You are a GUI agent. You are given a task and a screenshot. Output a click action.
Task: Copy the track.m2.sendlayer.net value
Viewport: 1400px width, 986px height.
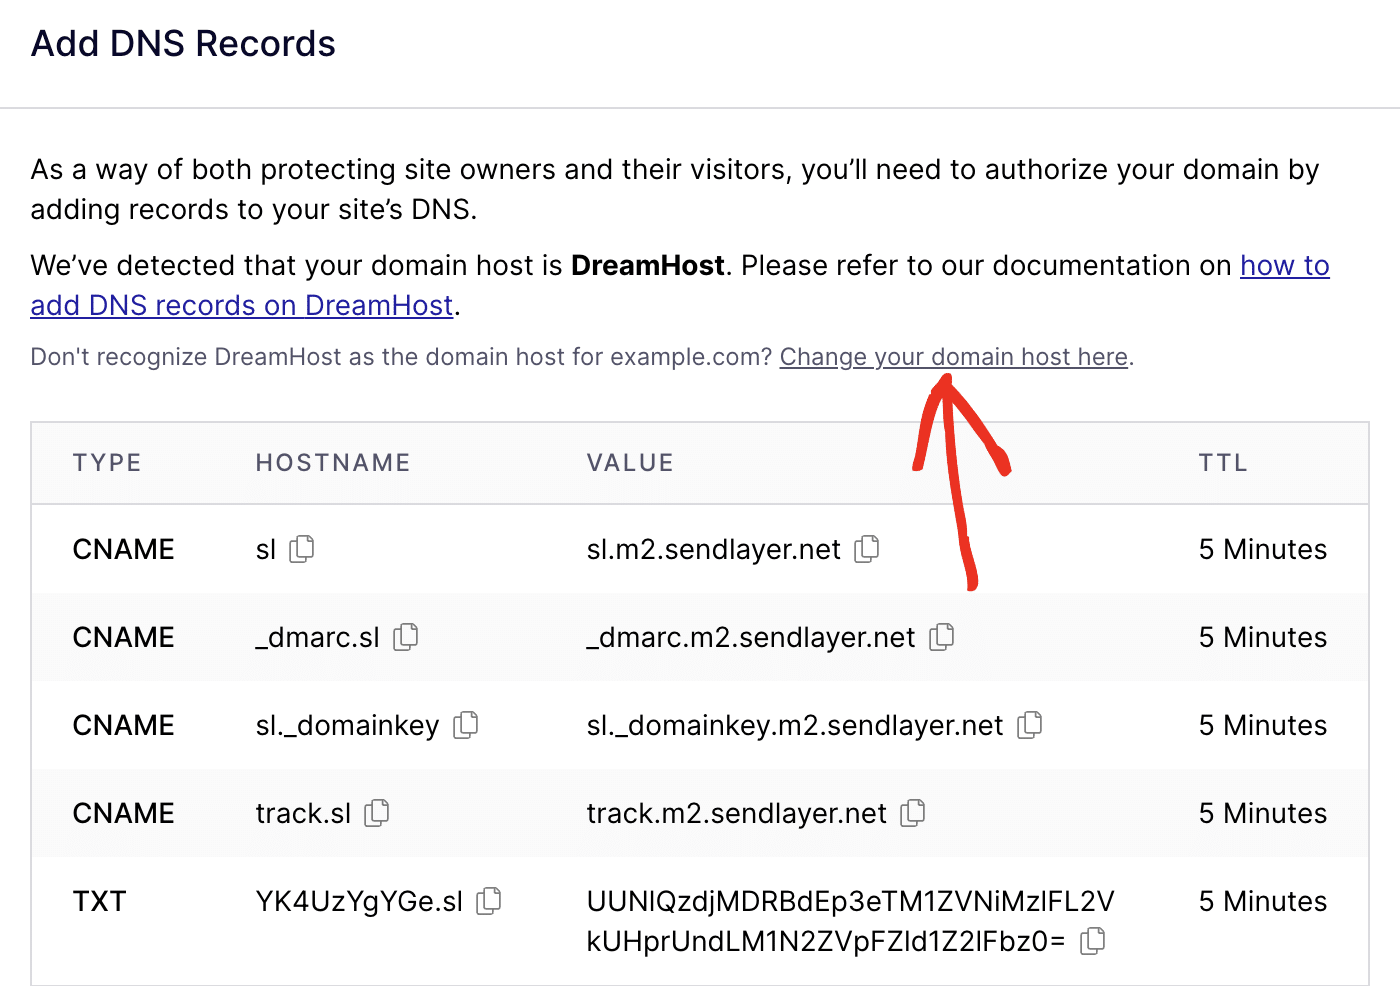click(913, 813)
